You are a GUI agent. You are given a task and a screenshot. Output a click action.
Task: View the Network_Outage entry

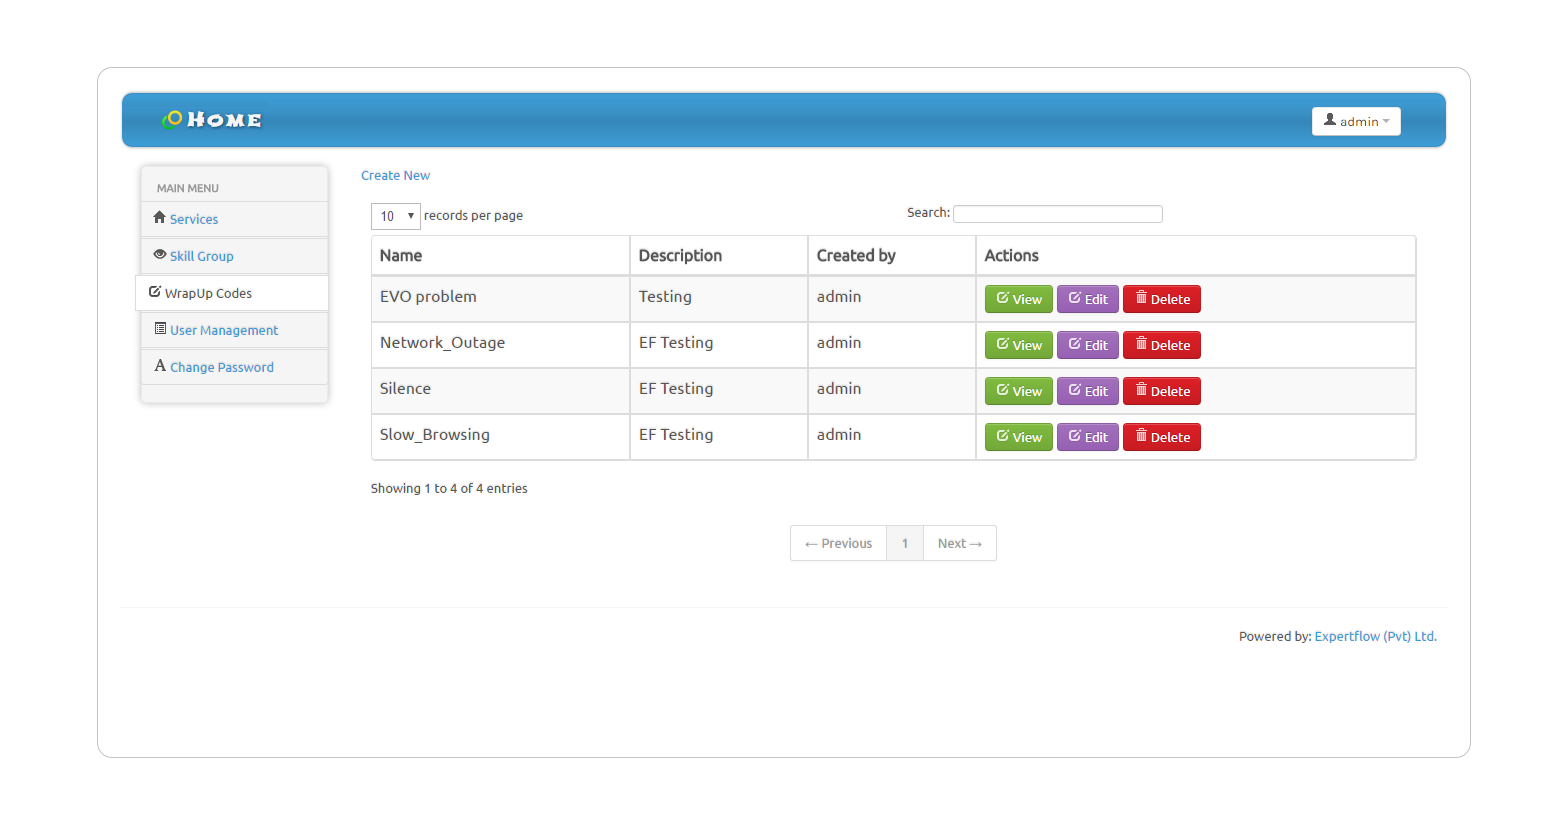(1019, 345)
